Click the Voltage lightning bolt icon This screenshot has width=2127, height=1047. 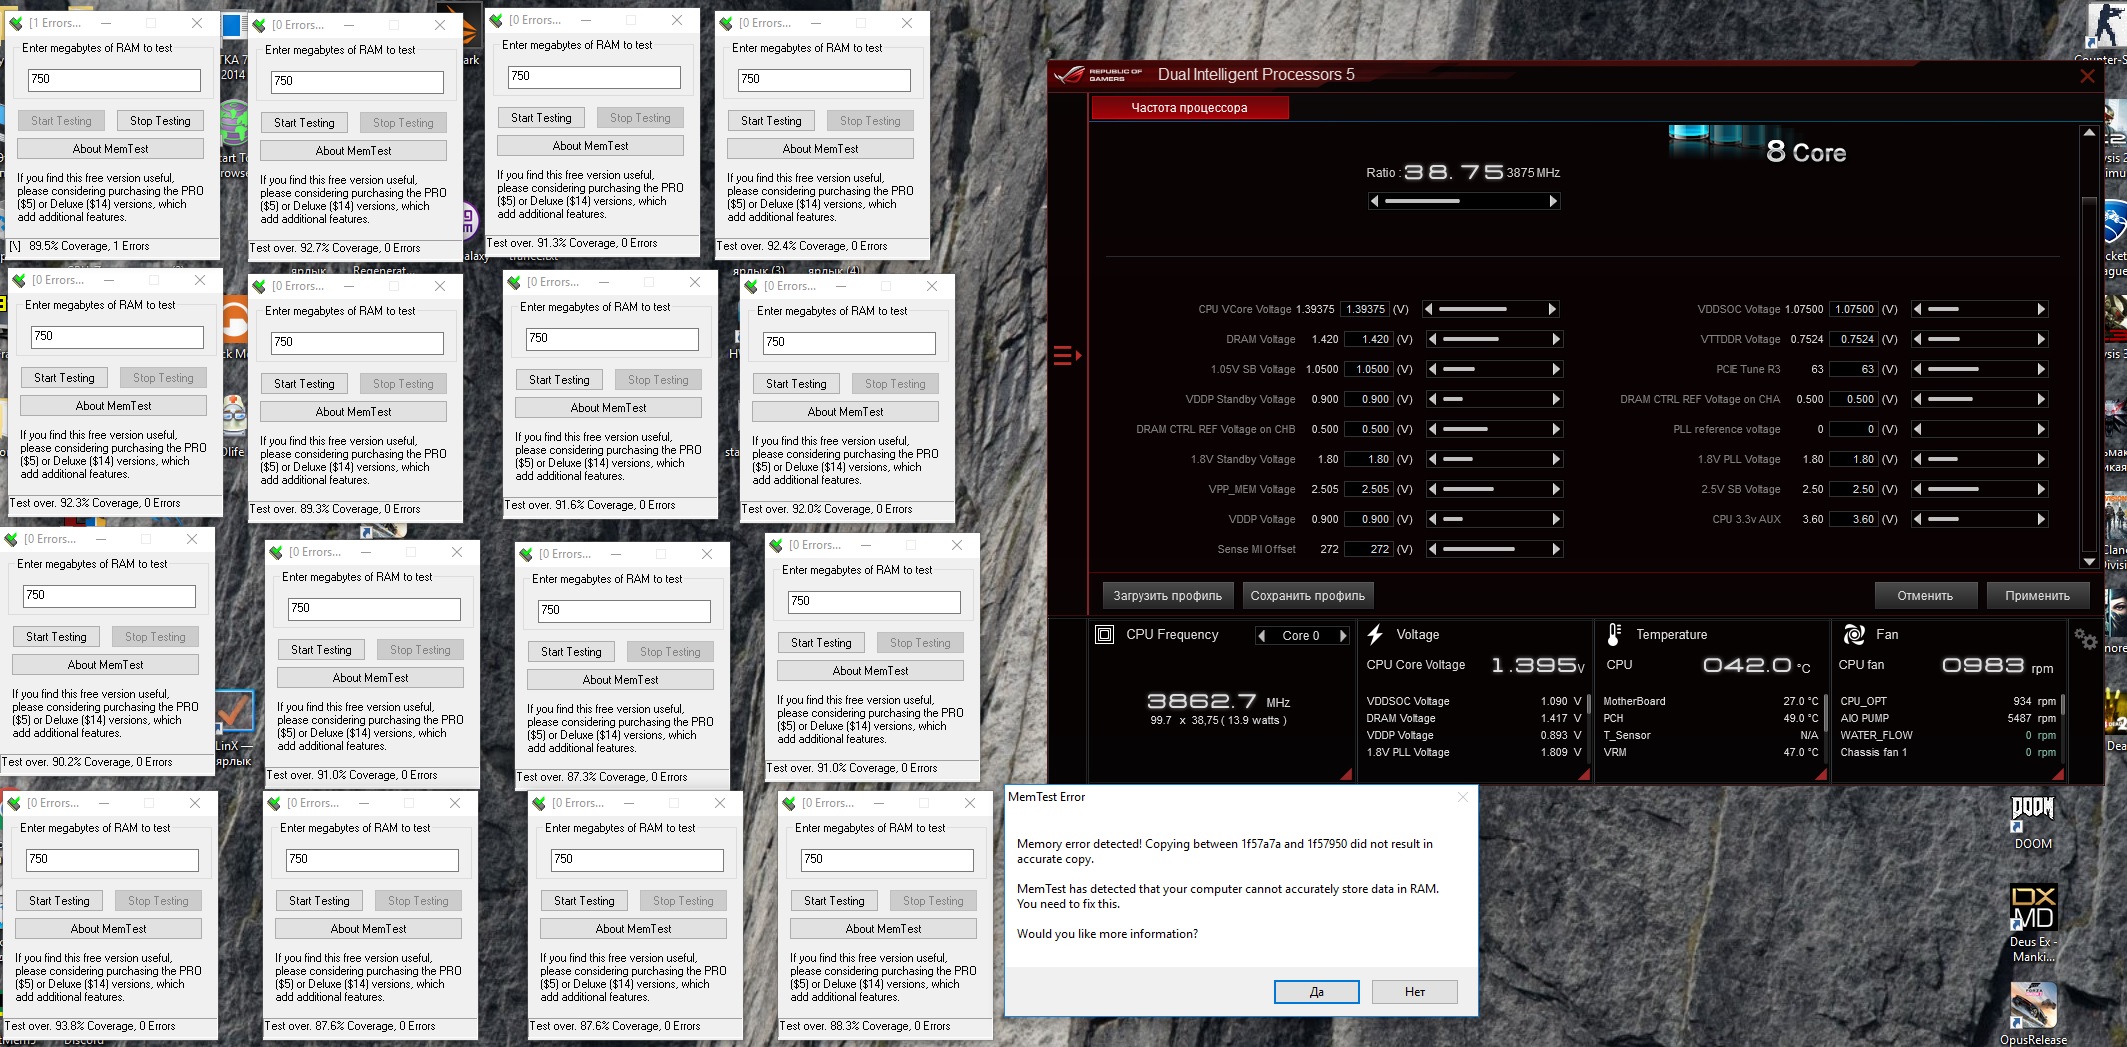point(1375,634)
